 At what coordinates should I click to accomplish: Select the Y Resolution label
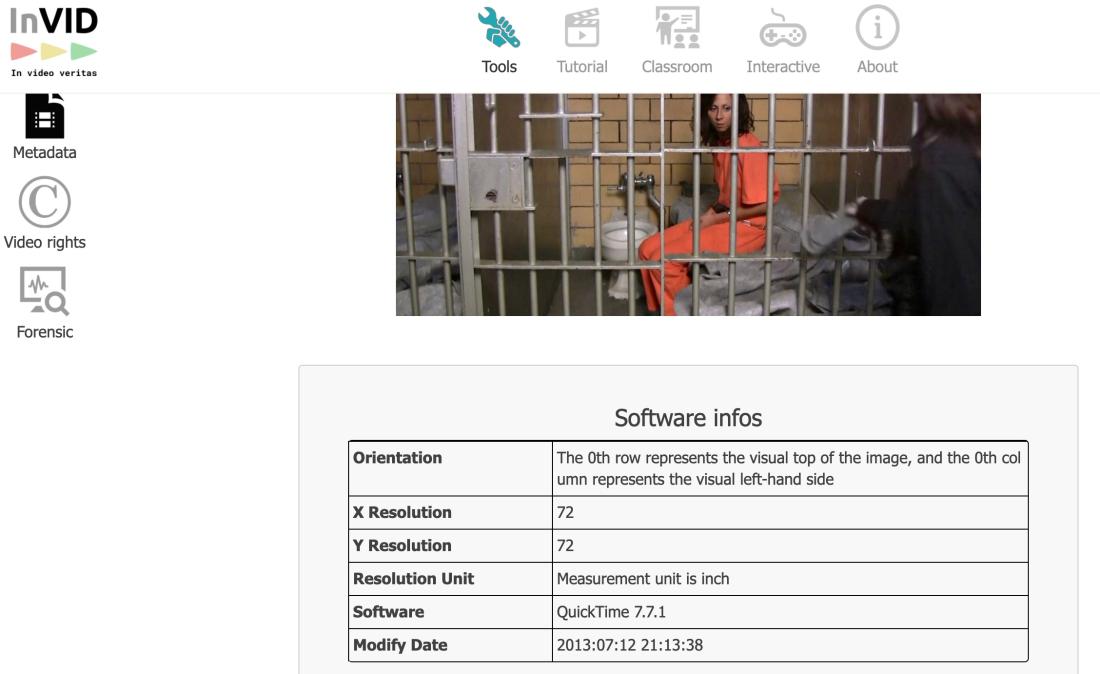[402, 546]
